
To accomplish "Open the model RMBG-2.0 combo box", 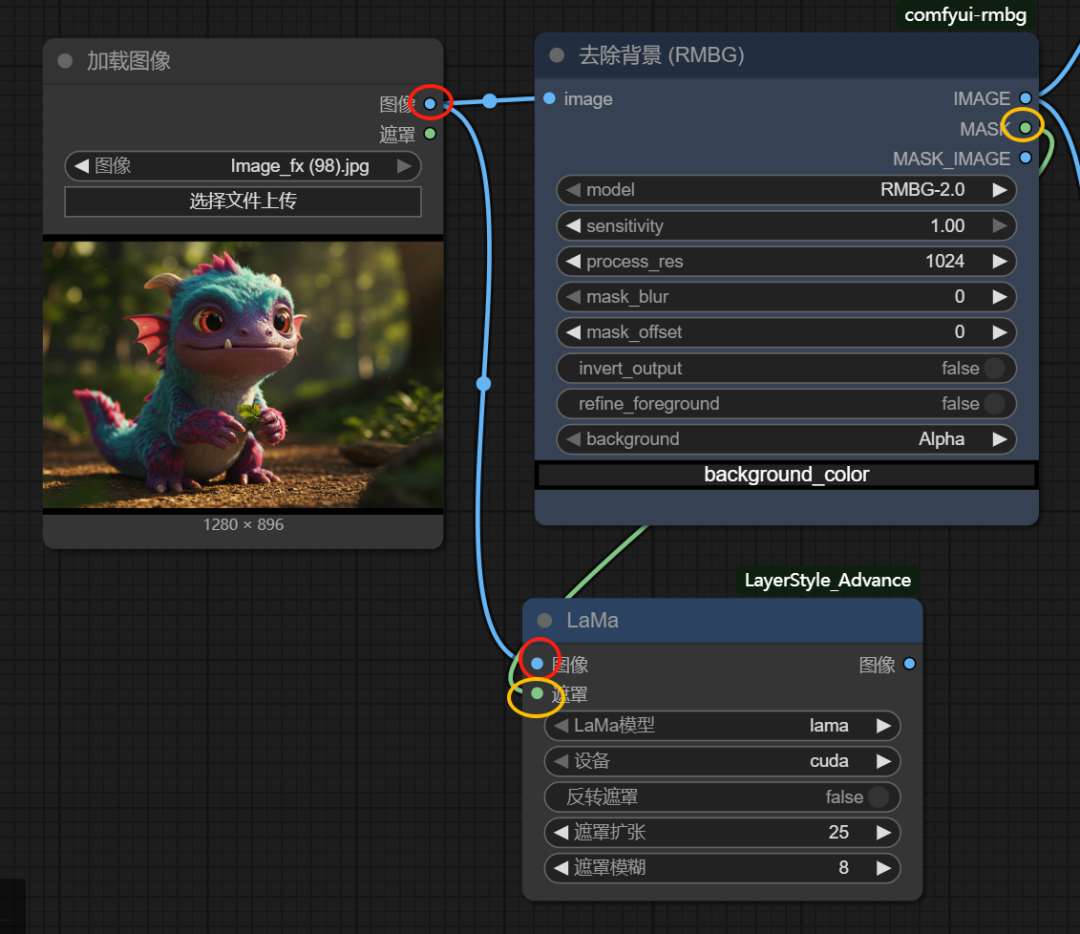I will coord(786,190).
